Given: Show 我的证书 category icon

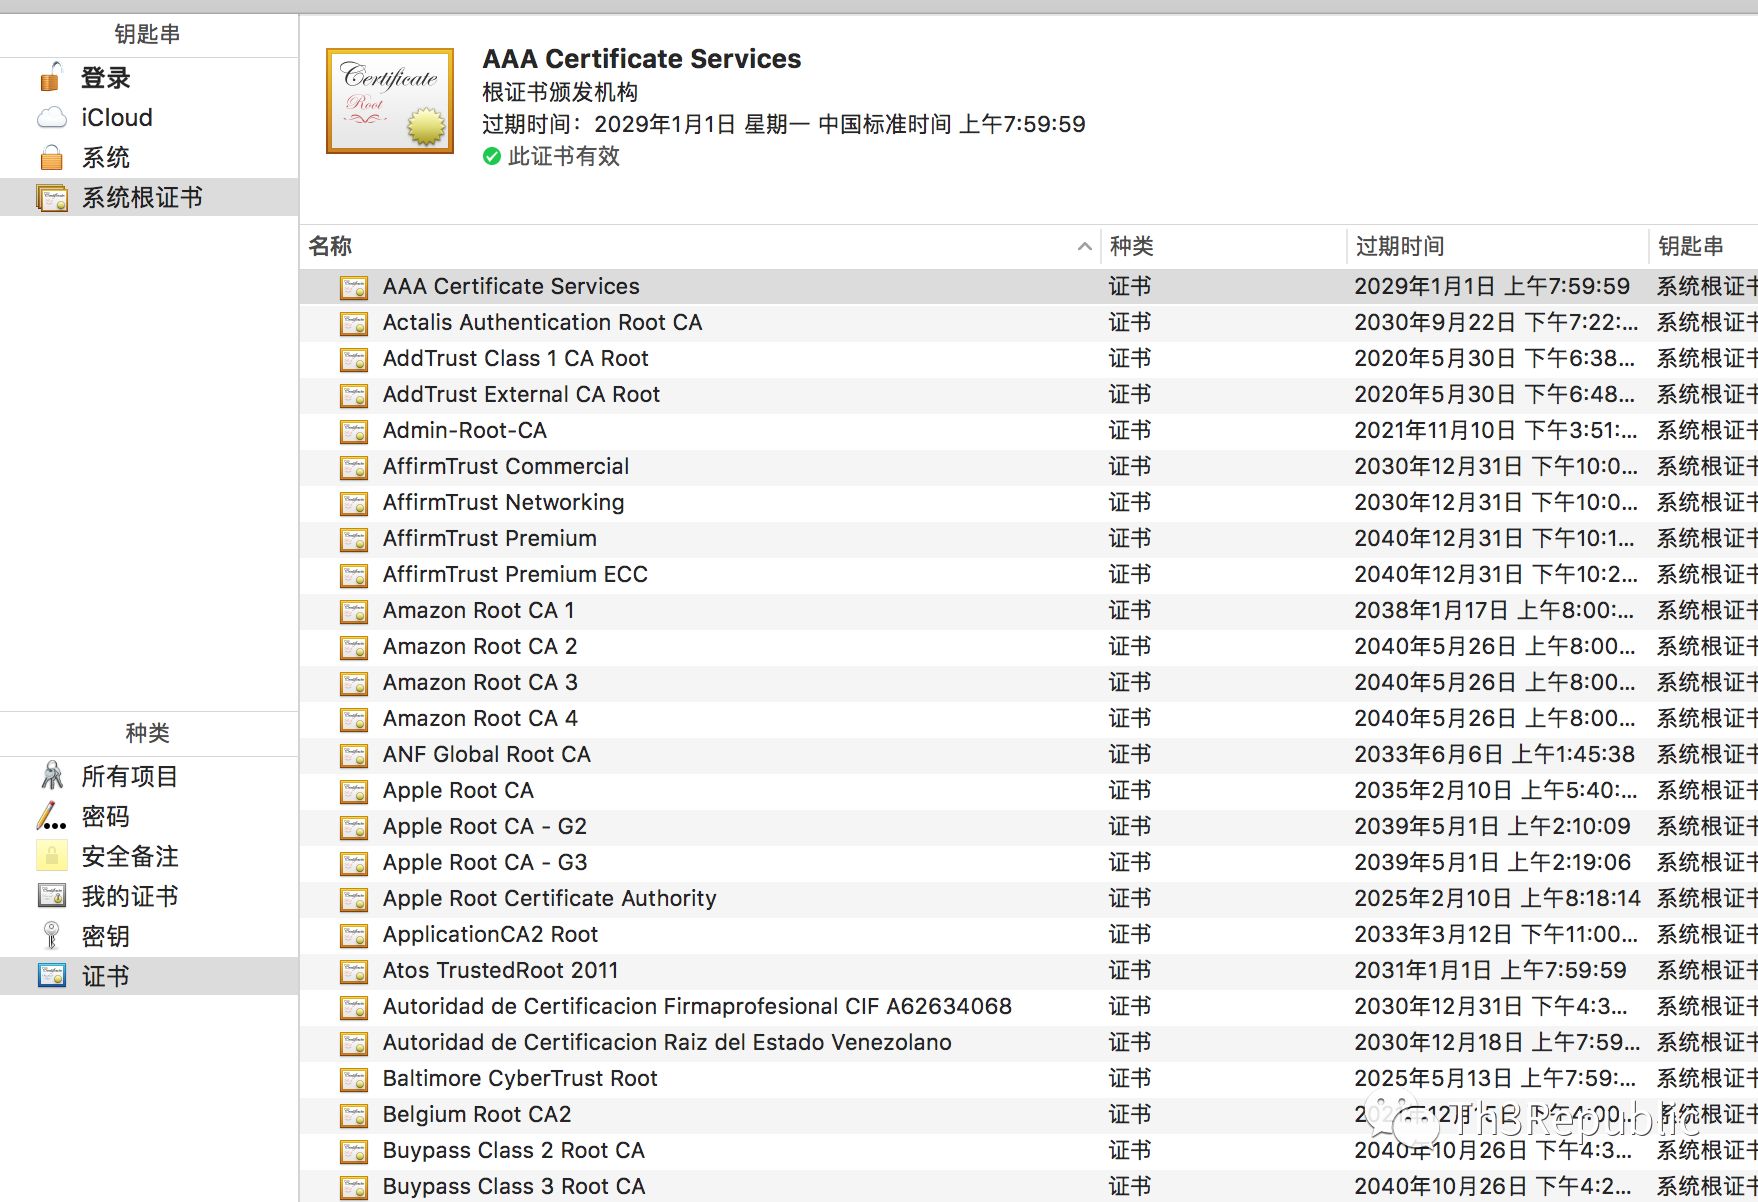Looking at the screenshot, I should tap(51, 896).
